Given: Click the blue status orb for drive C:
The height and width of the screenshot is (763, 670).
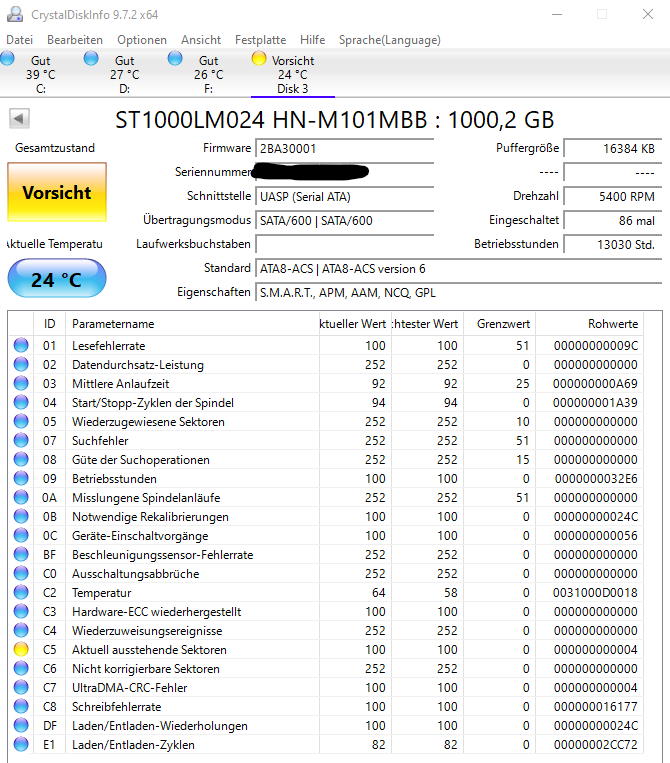Looking at the screenshot, I should click(7, 59).
